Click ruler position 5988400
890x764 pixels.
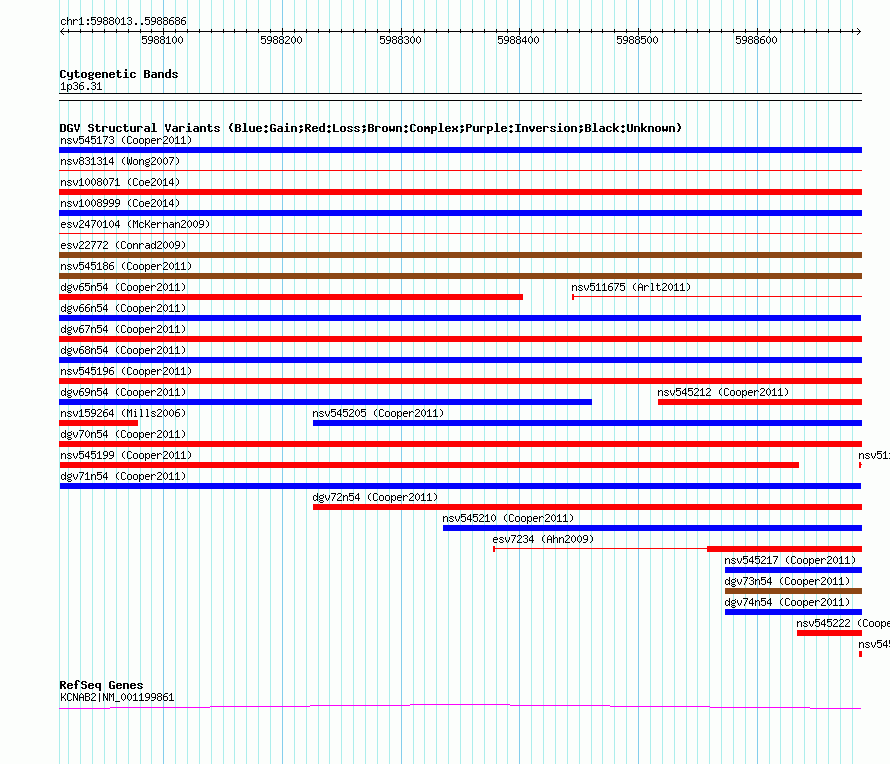(518, 40)
